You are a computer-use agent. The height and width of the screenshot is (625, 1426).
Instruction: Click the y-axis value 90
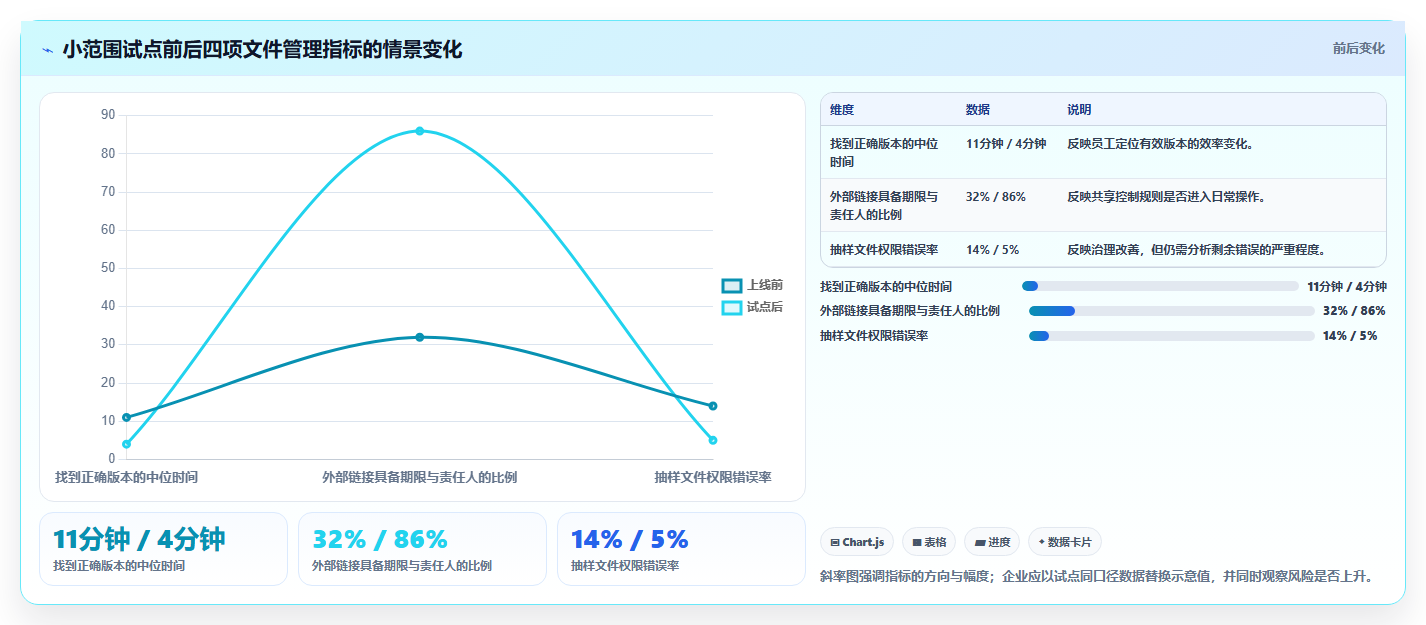click(x=108, y=116)
